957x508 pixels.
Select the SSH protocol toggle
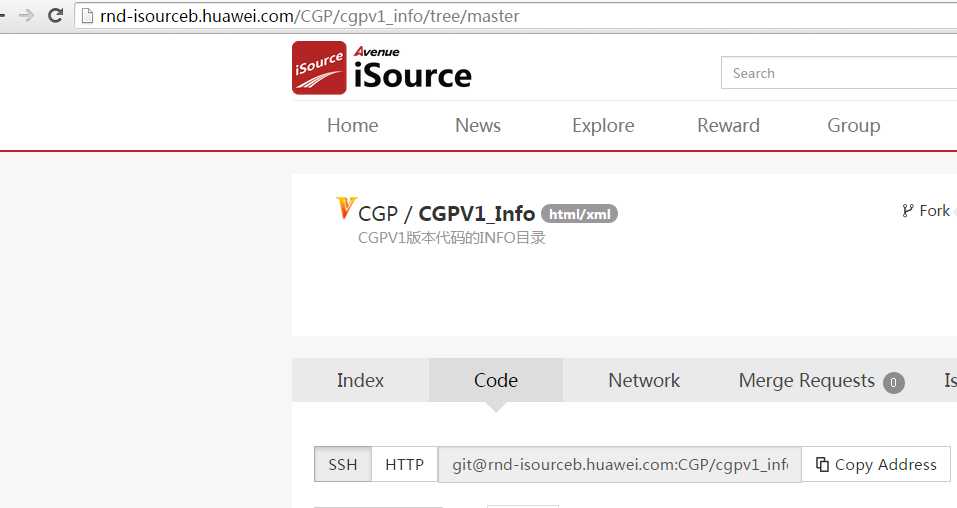(x=343, y=465)
